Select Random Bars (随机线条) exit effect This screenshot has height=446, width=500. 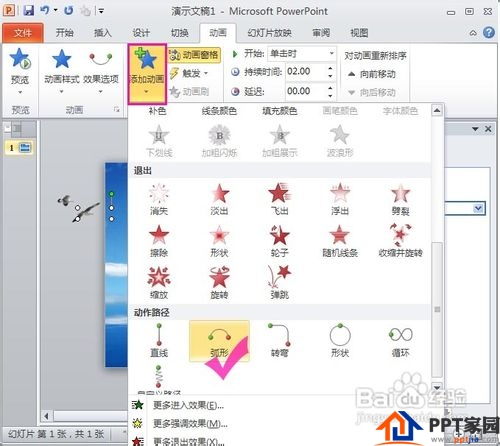(x=340, y=241)
